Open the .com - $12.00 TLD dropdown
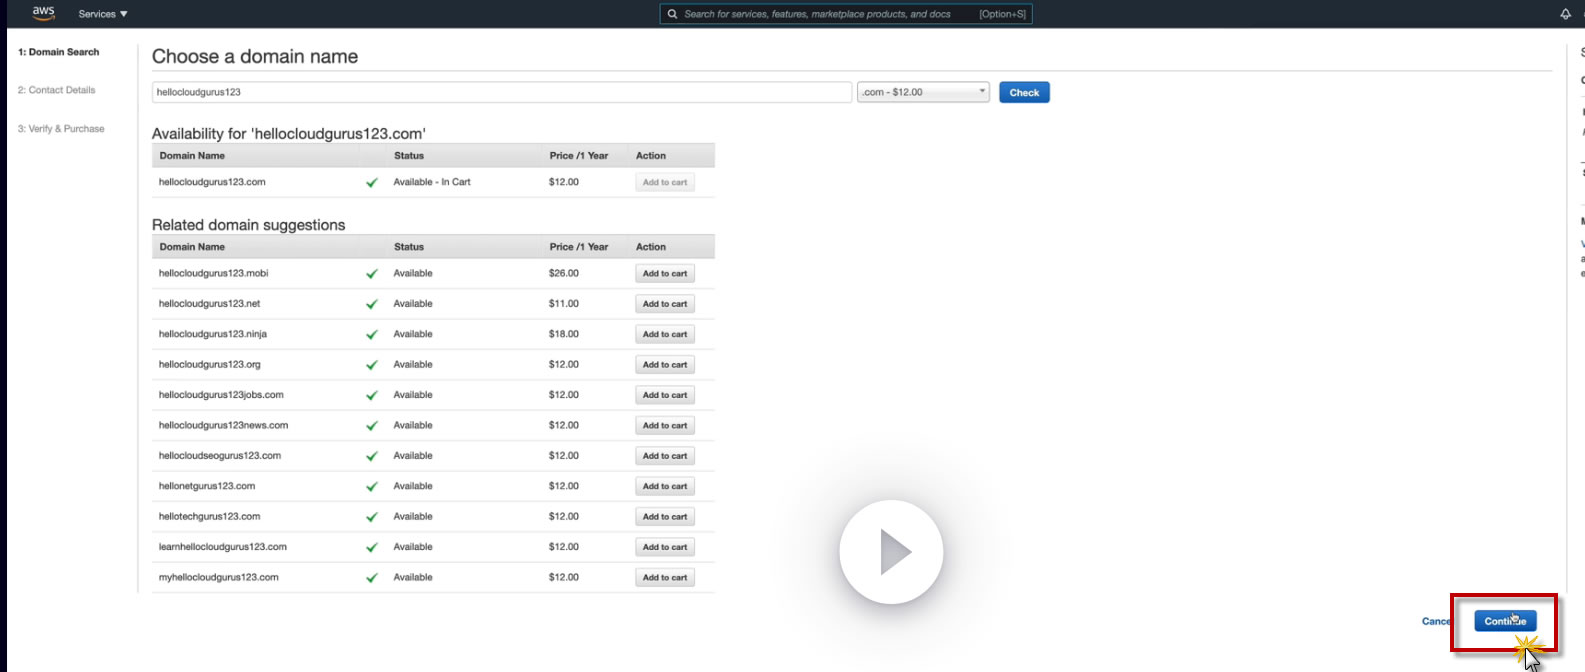The image size is (1585, 672). [923, 92]
